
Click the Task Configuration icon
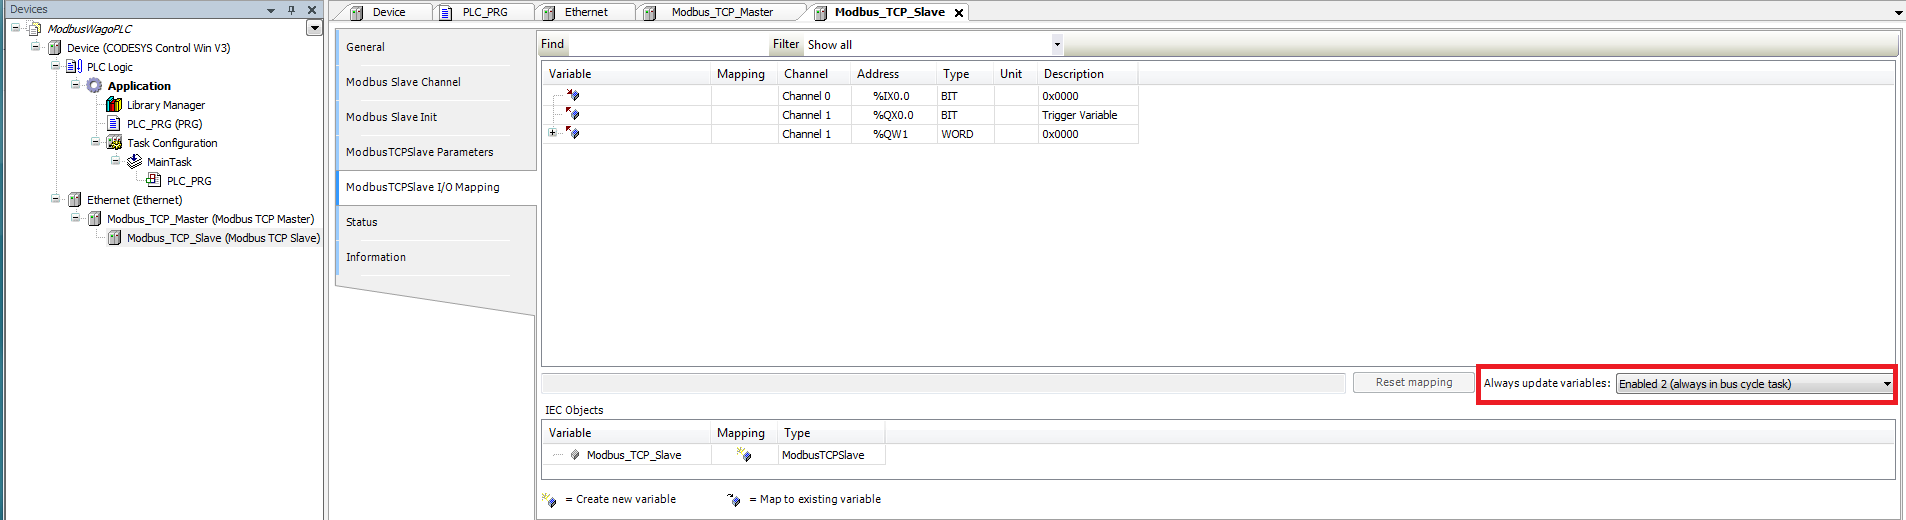[114, 143]
